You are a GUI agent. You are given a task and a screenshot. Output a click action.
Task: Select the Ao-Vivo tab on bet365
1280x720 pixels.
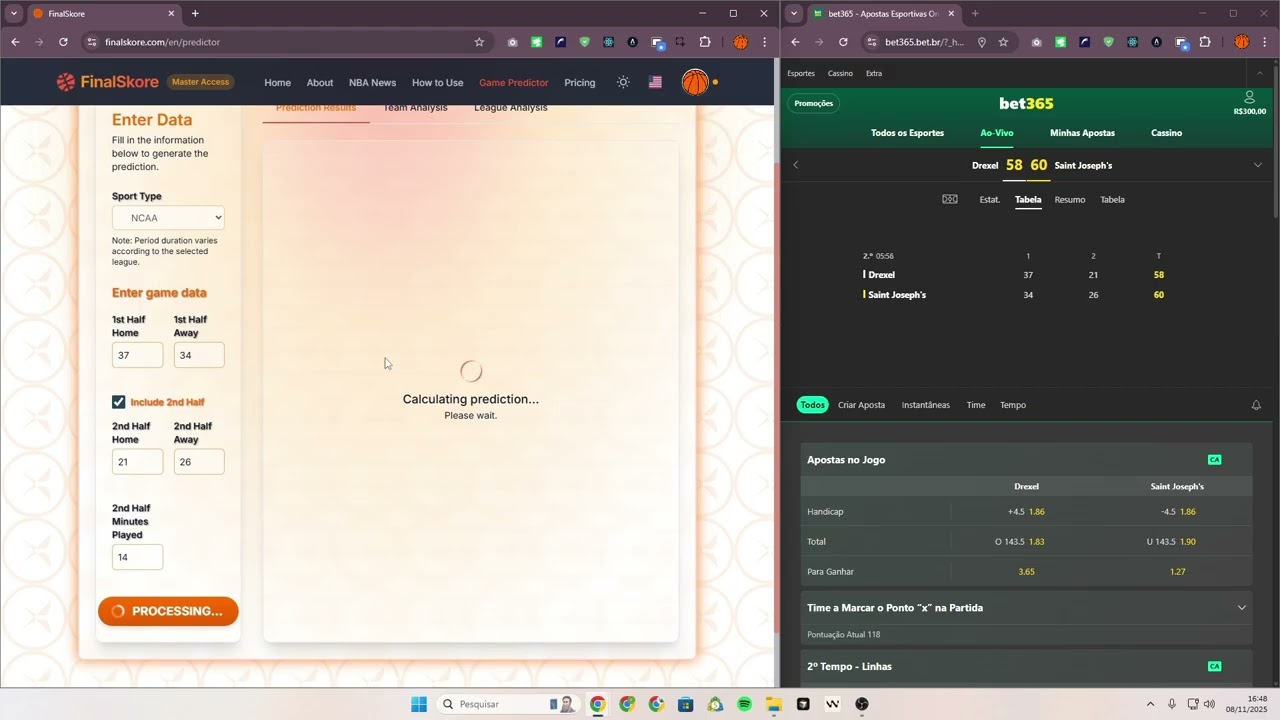pos(997,133)
